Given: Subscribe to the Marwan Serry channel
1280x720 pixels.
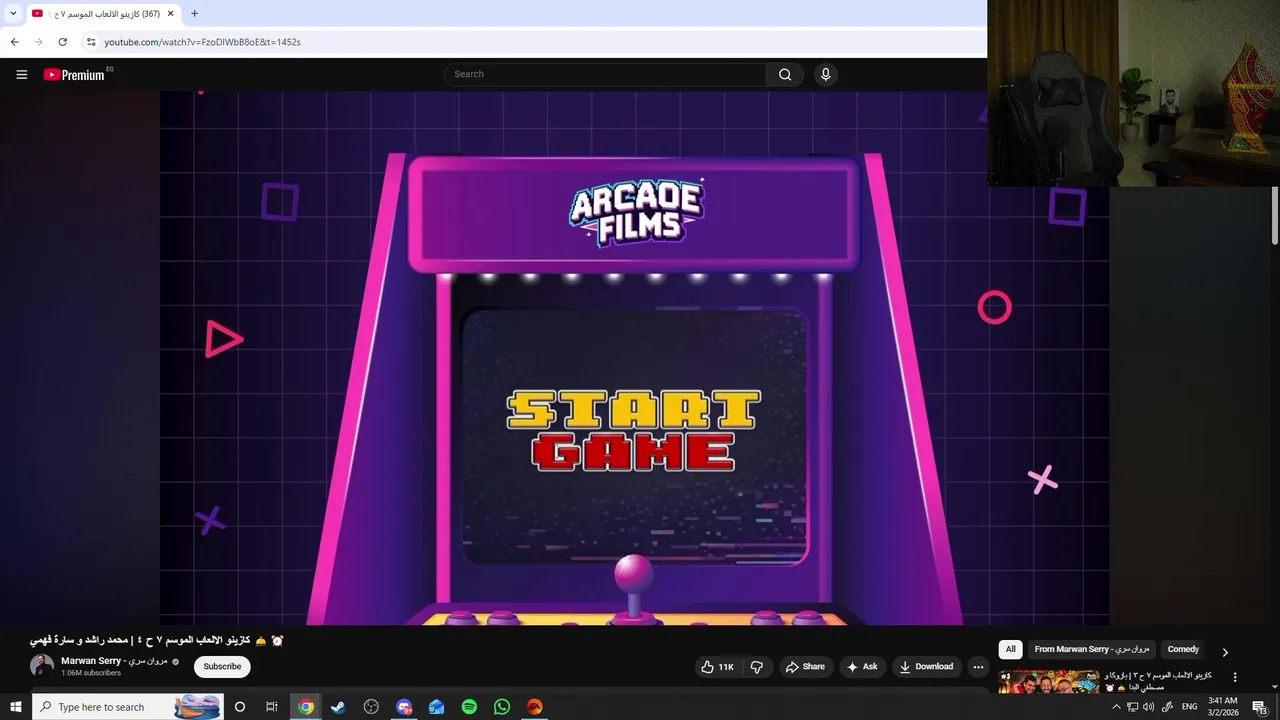Looking at the screenshot, I should click(222, 667).
